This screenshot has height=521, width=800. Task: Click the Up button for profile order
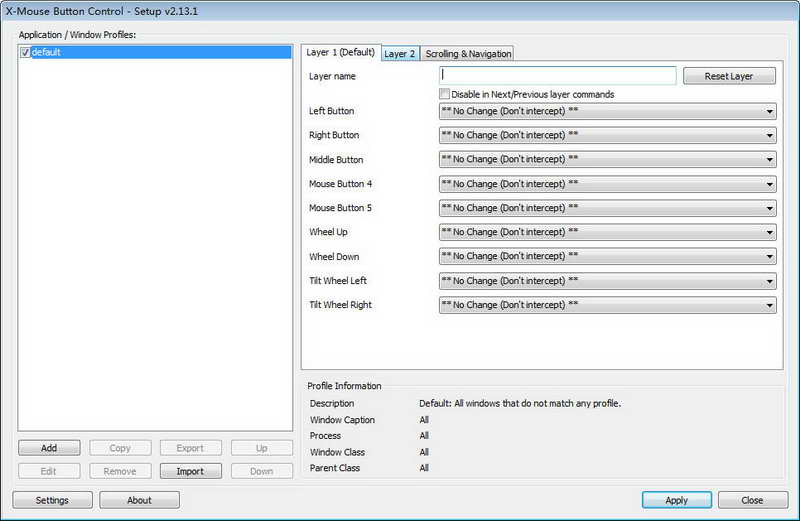262,448
